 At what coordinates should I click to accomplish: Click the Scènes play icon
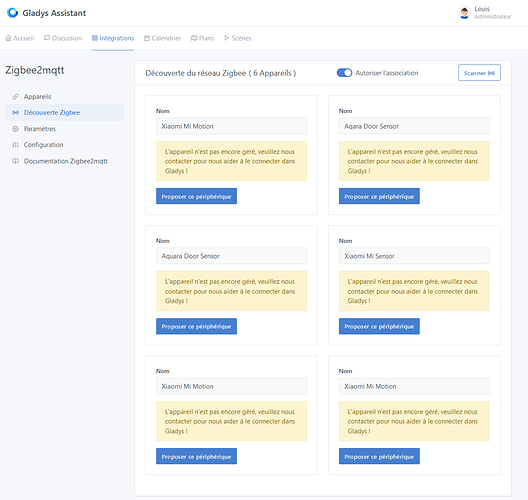[x=227, y=38]
